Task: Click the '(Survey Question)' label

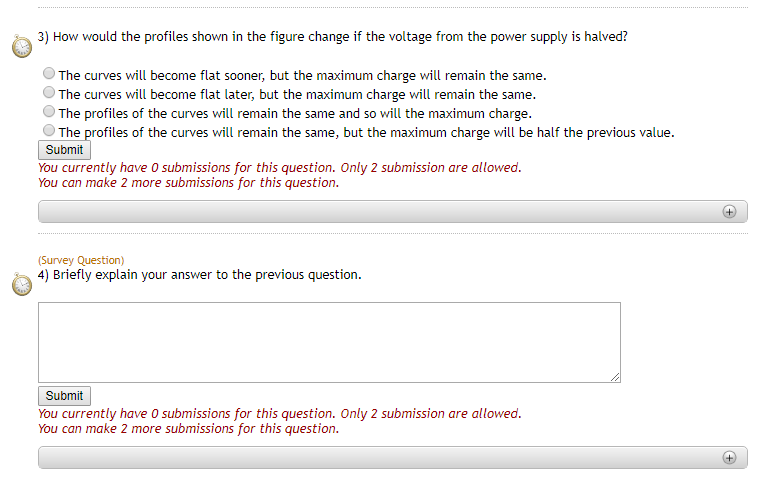Action: point(81,261)
